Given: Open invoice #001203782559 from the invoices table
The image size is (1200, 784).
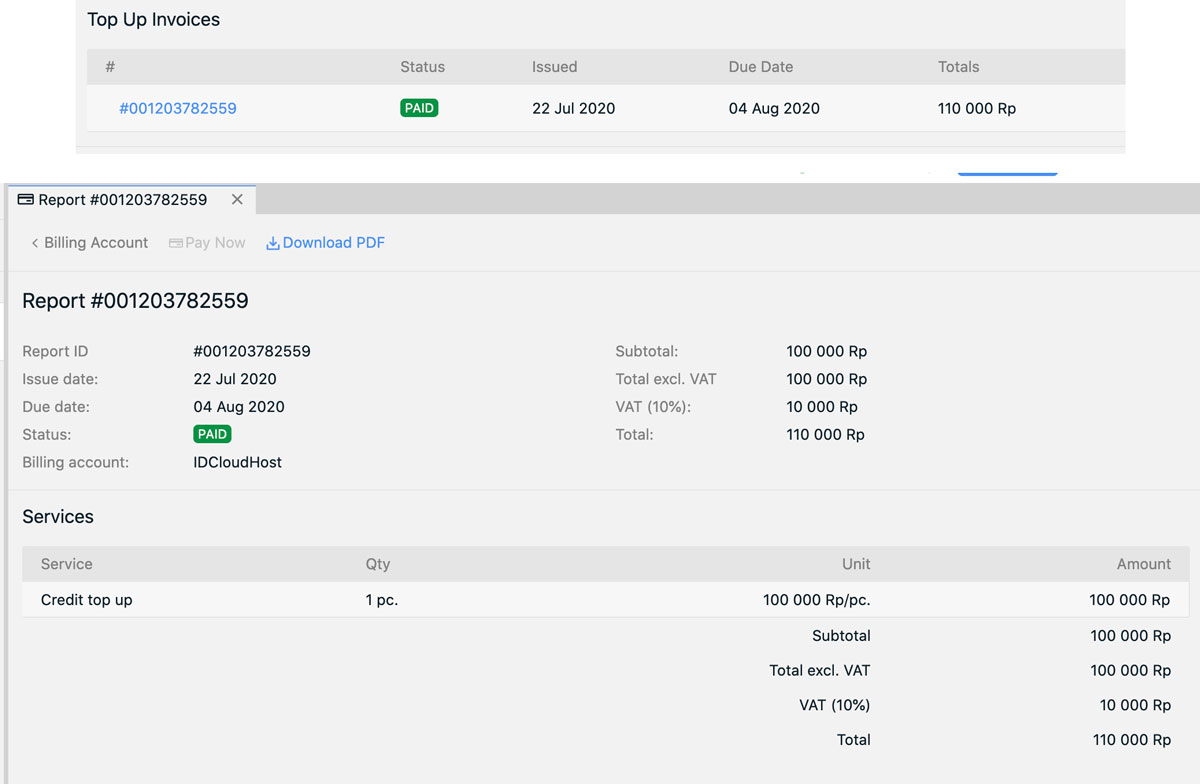Looking at the screenshot, I should coord(178,108).
